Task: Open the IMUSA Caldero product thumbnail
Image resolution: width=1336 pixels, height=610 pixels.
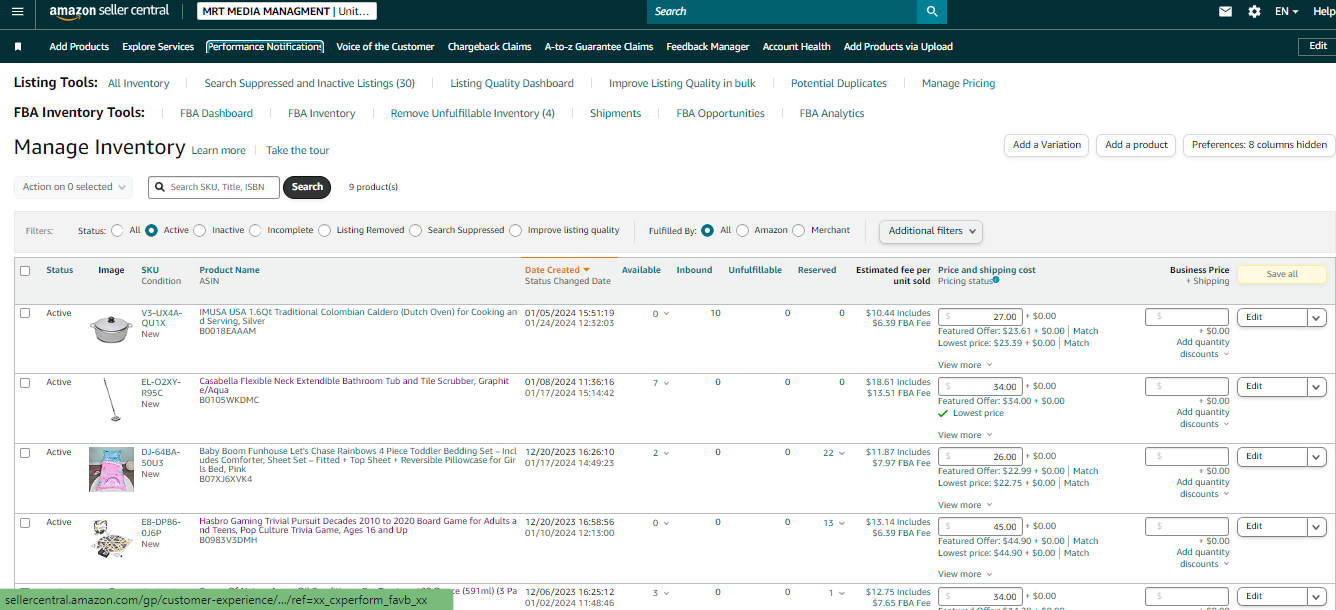Action: [x=111, y=329]
